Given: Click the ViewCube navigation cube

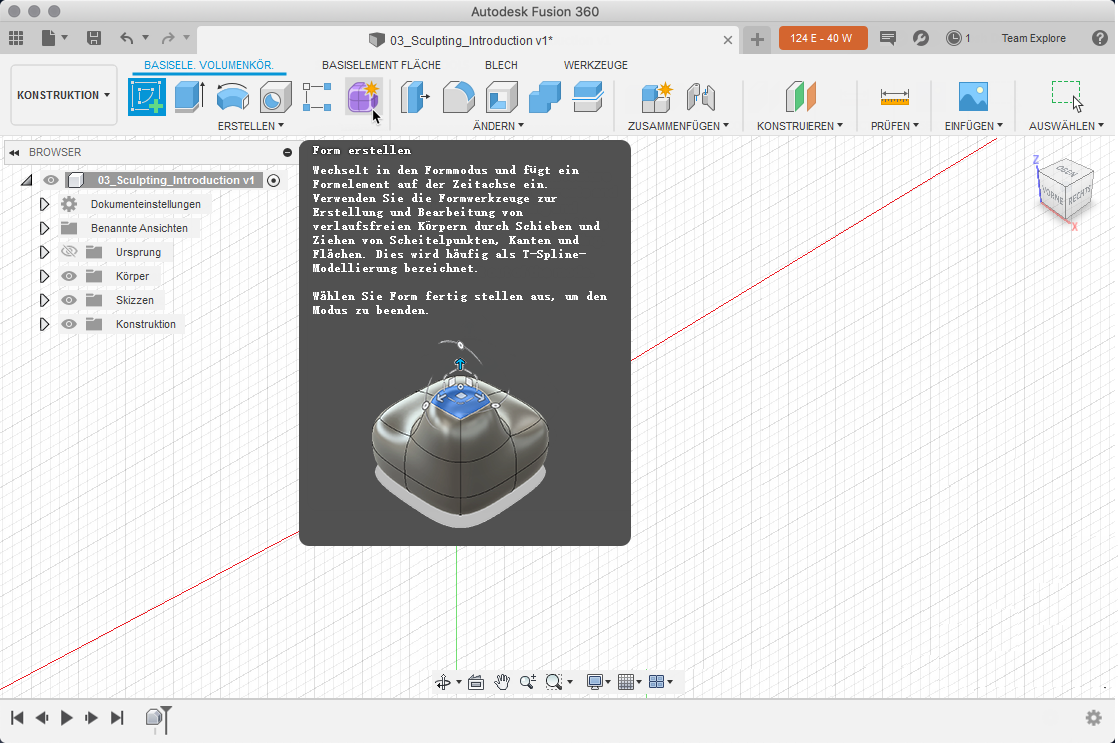Looking at the screenshot, I should point(1066,191).
